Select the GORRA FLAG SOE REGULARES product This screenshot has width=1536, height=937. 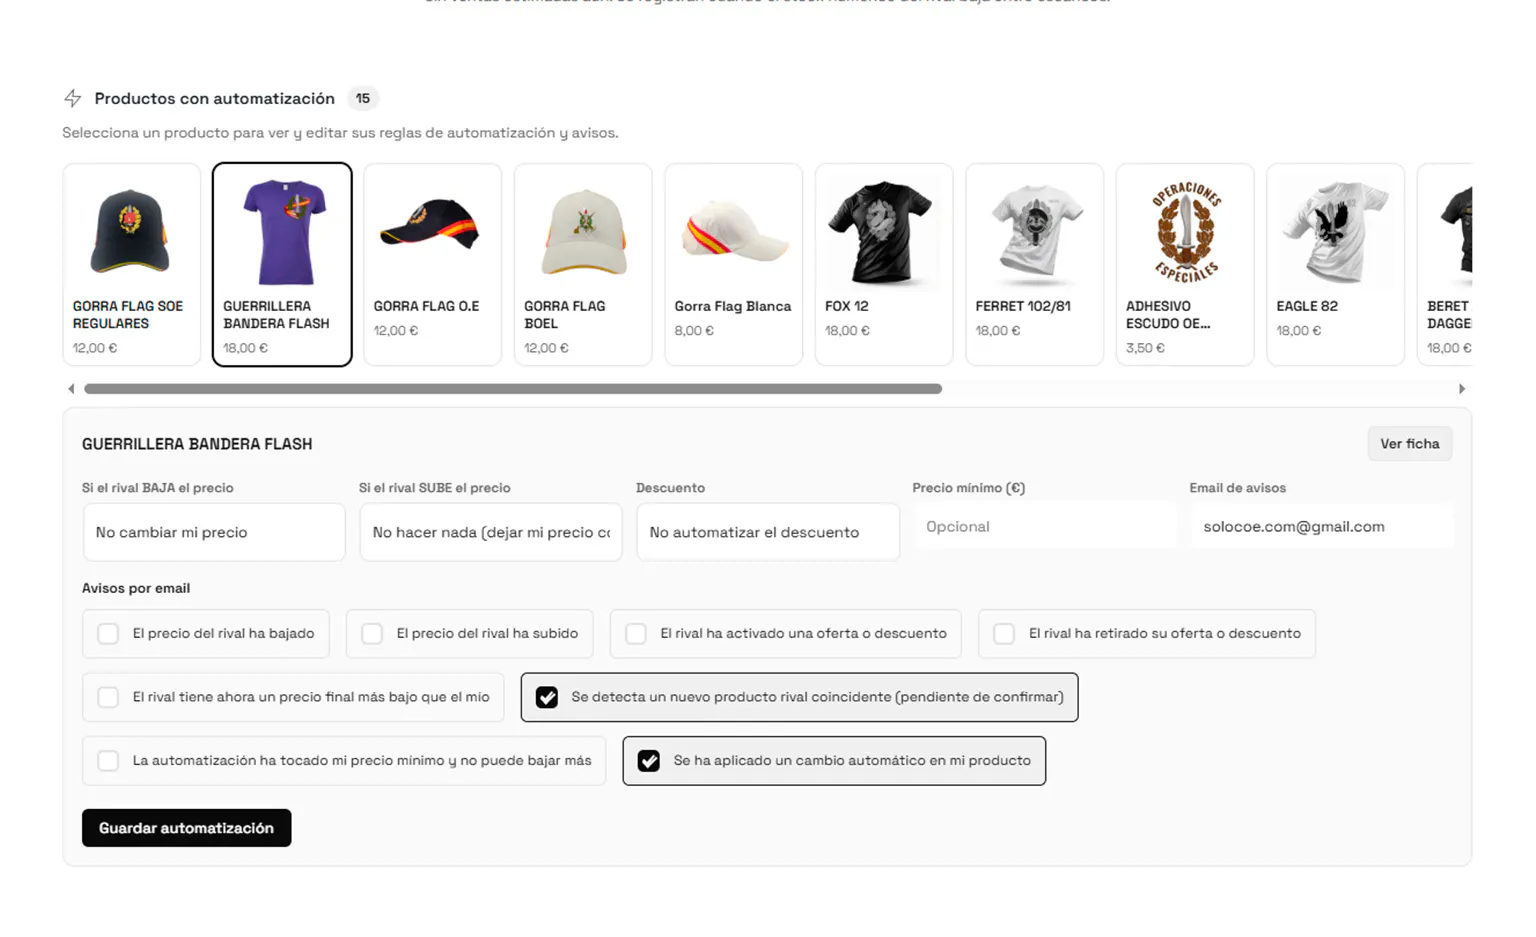[x=132, y=265]
